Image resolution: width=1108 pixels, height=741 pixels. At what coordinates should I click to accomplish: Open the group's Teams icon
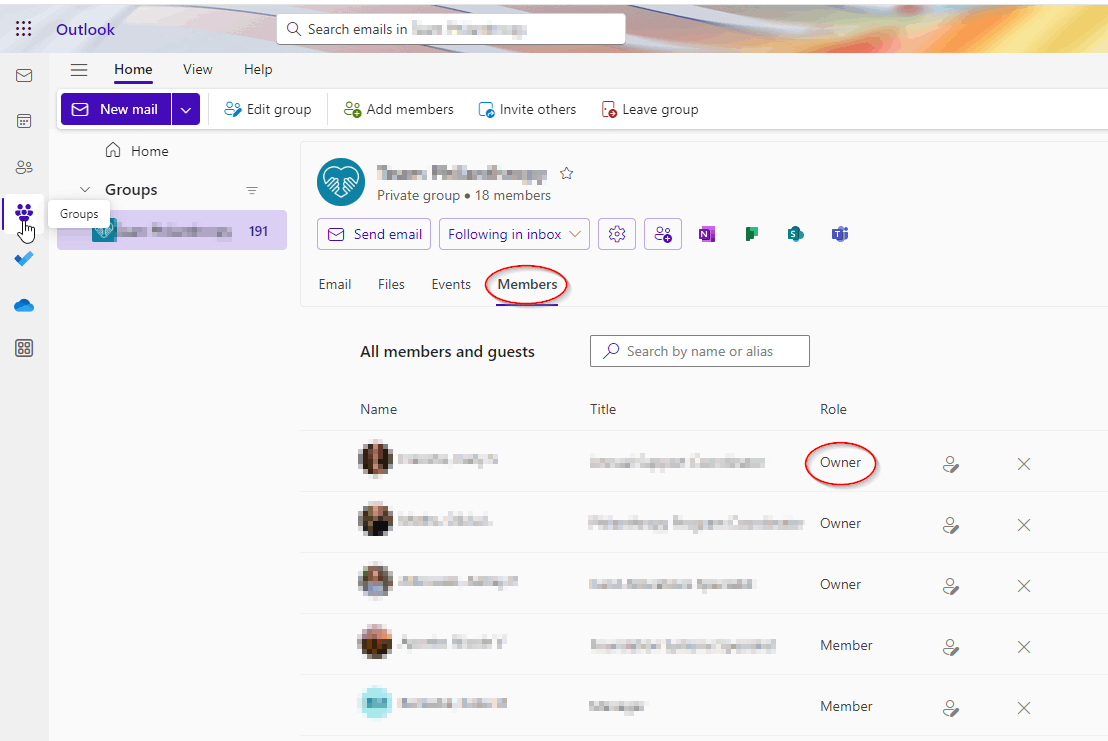[839, 234]
